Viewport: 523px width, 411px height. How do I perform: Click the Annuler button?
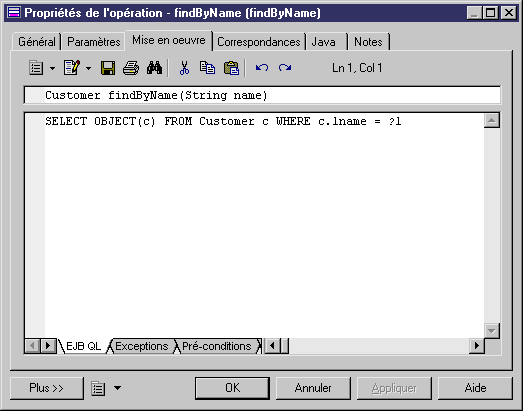[x=313, y=388]
